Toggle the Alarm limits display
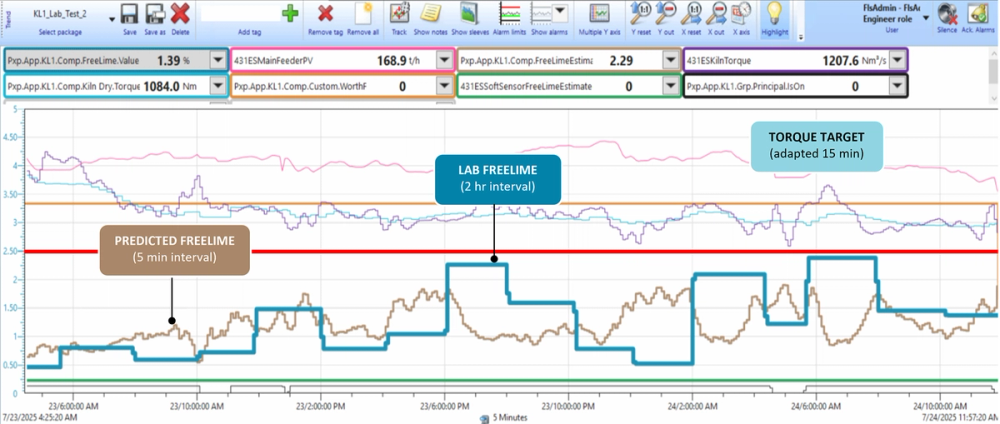 tap(510, 13)
